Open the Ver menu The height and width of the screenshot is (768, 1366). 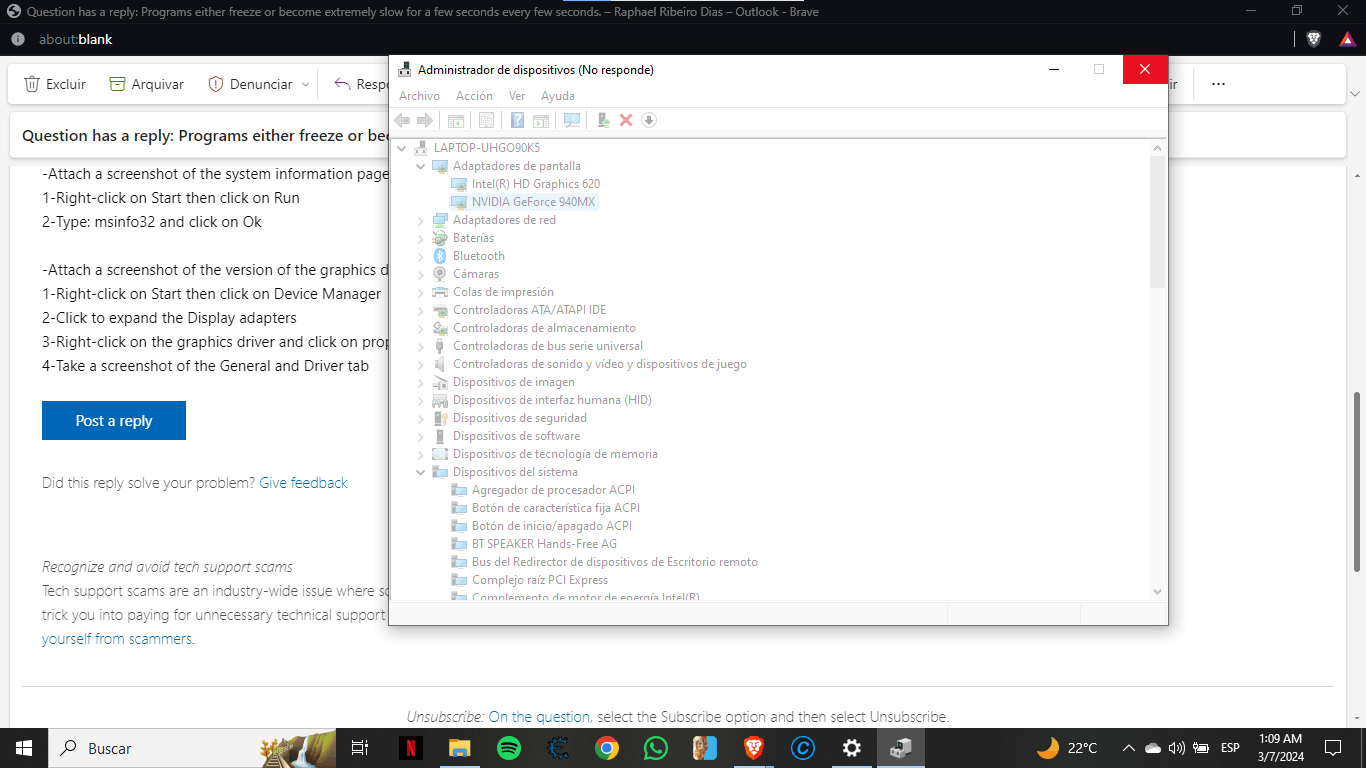tap(517, 96)
